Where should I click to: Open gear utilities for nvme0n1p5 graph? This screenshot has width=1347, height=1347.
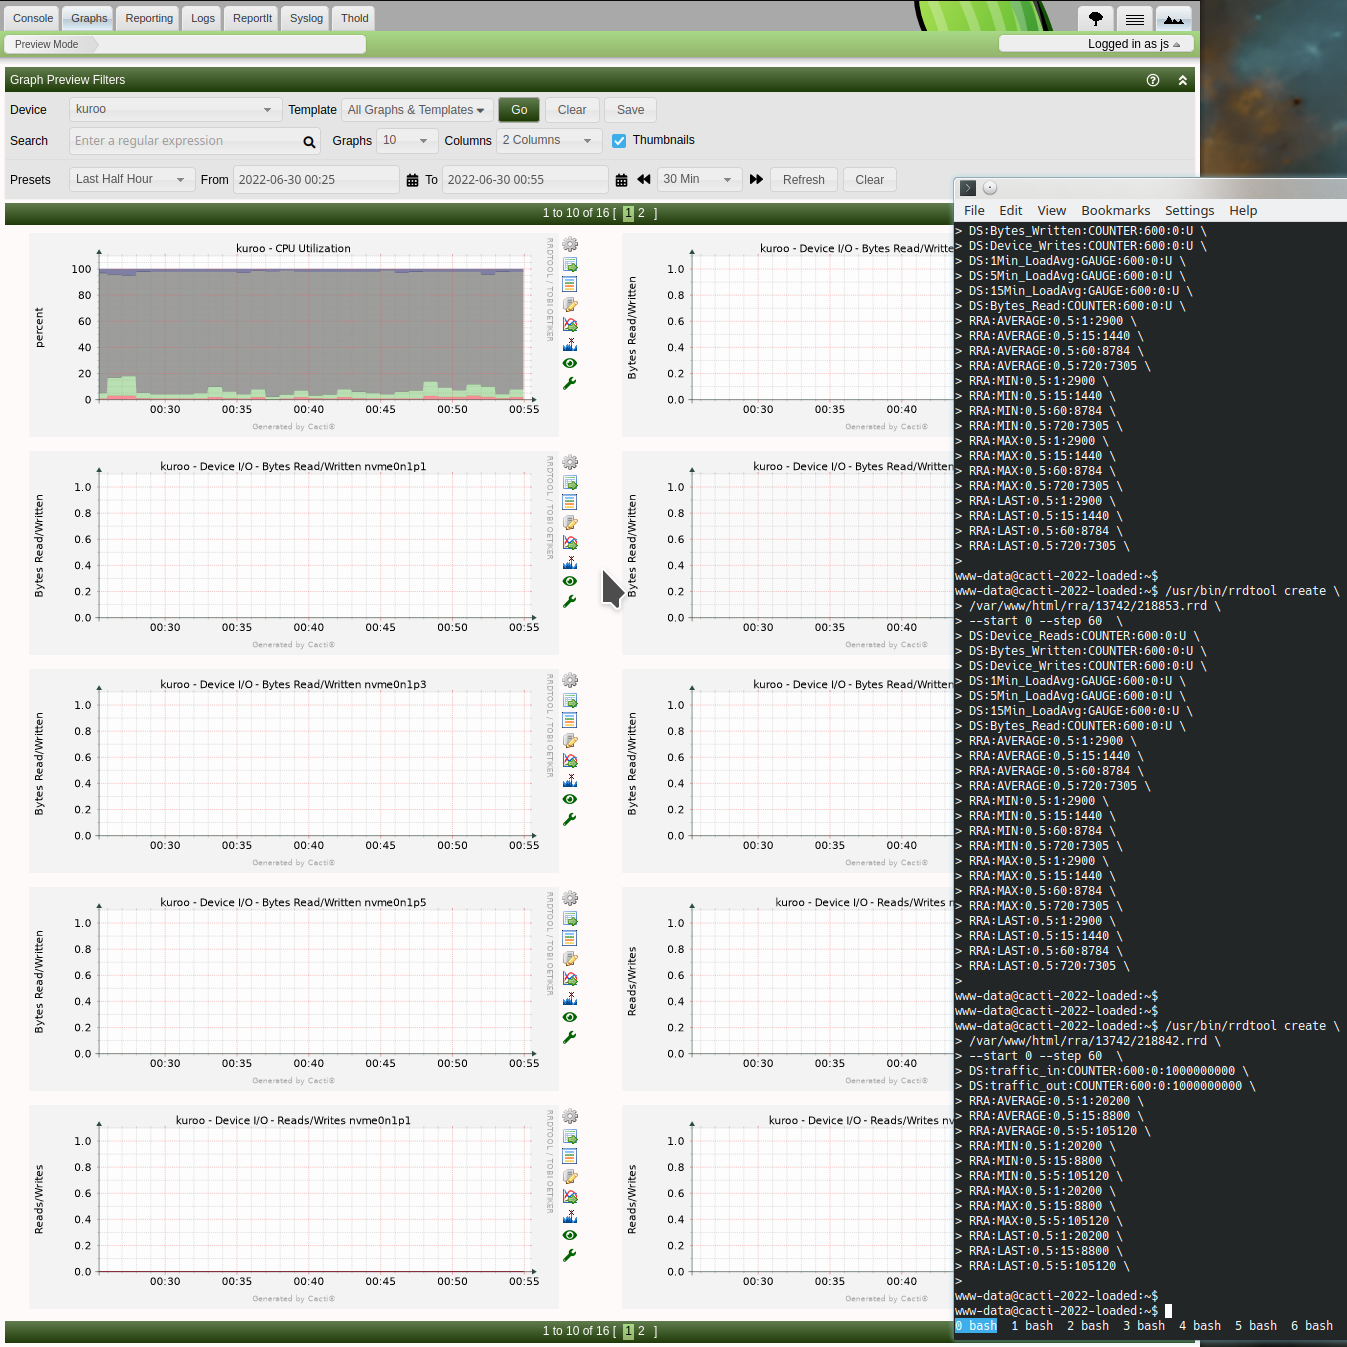[x=570, y=899]
